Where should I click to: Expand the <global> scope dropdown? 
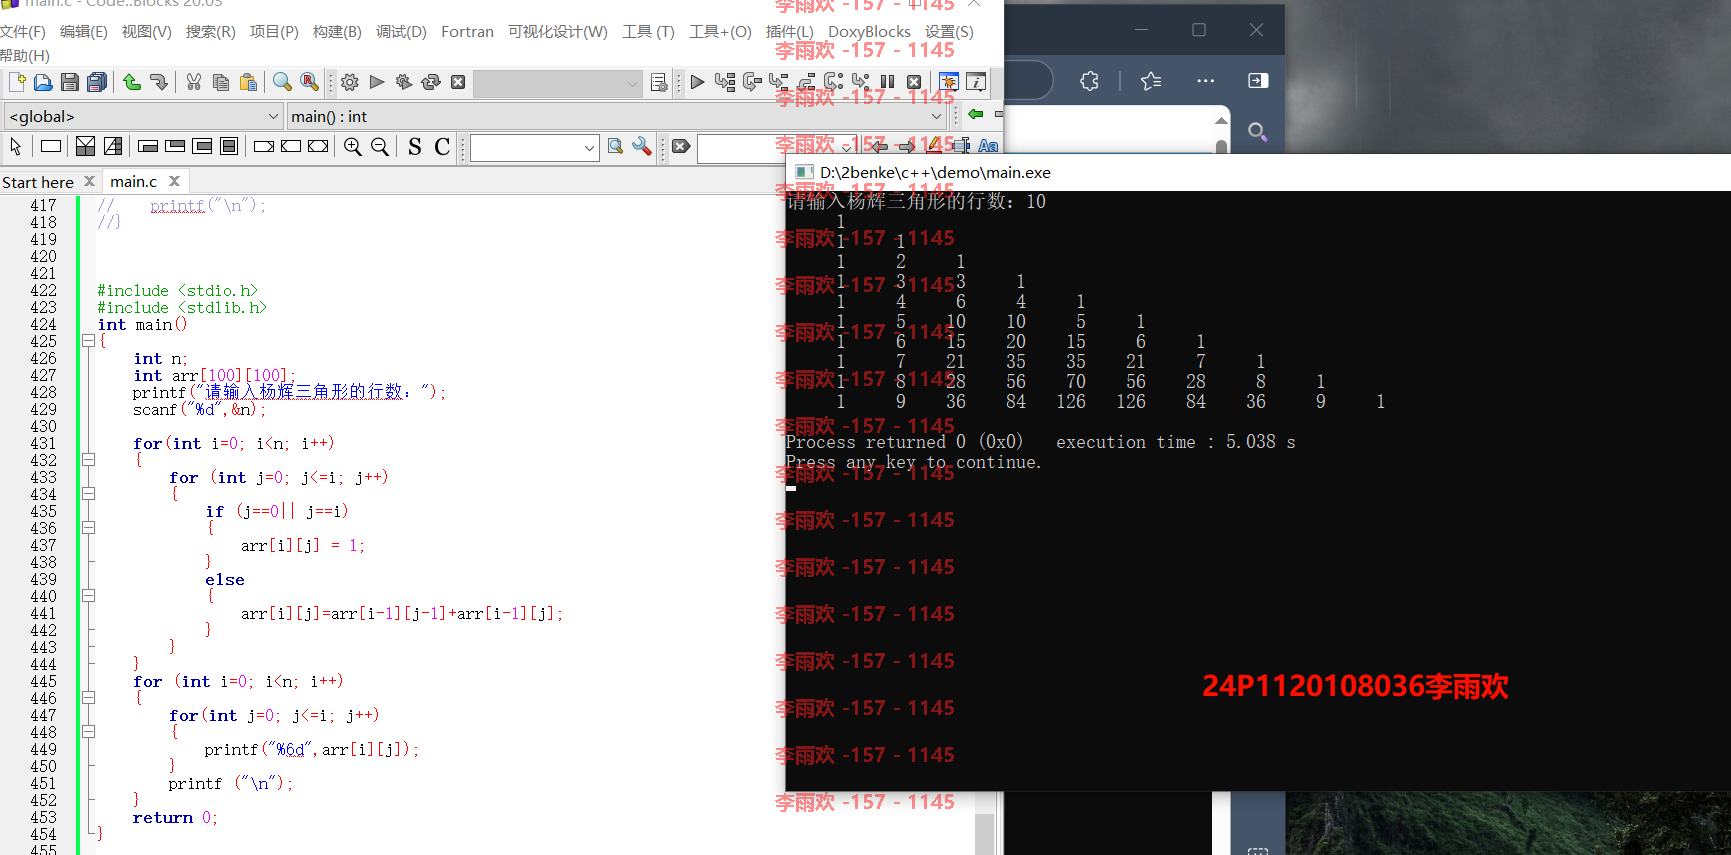pos(144,117)
